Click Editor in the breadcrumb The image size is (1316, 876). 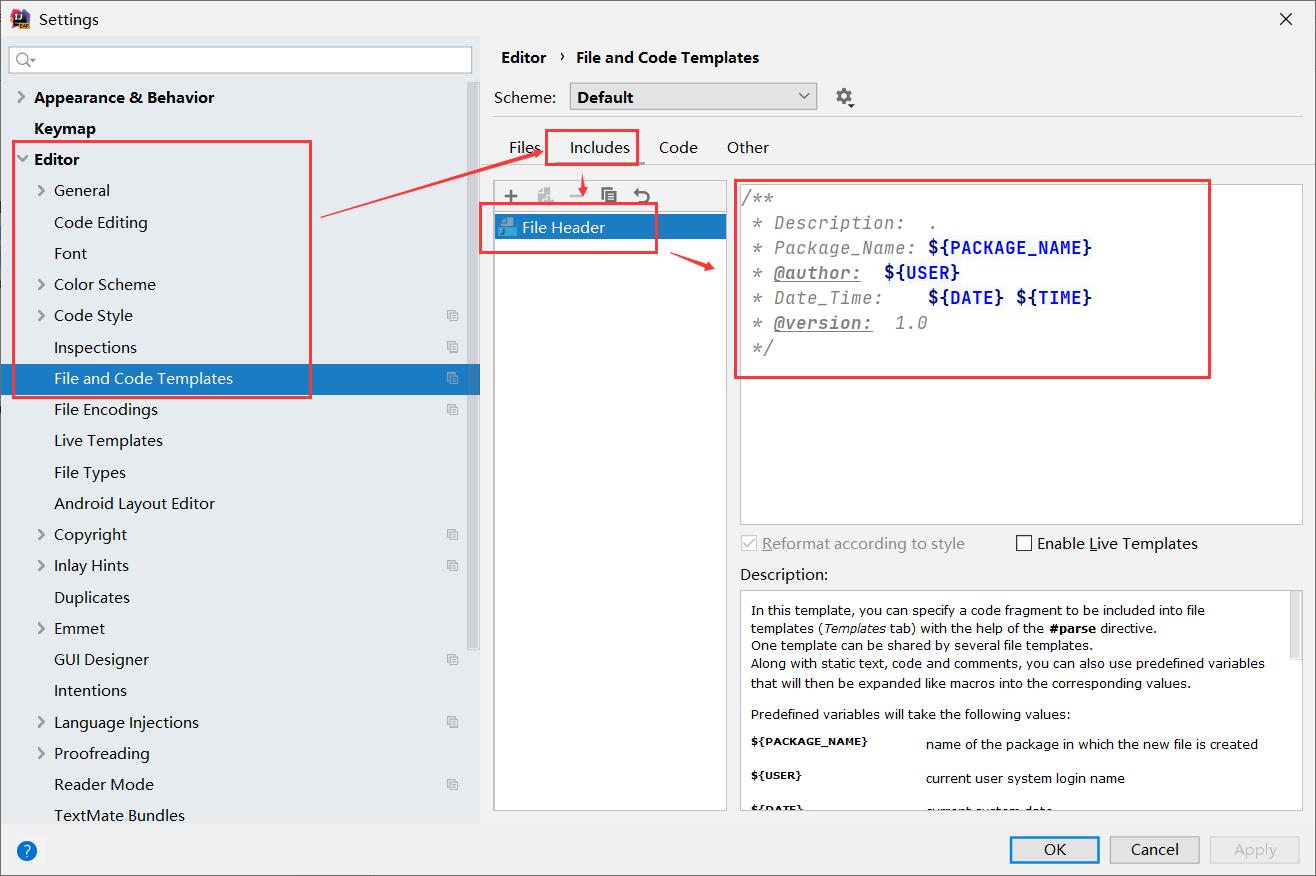(x=524, y=57)
